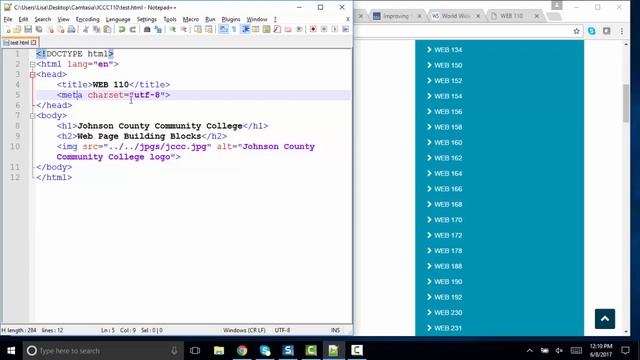This screenshot has height=360, width=640.
Task: Click the taskbar search box
Action: [103, 351]
